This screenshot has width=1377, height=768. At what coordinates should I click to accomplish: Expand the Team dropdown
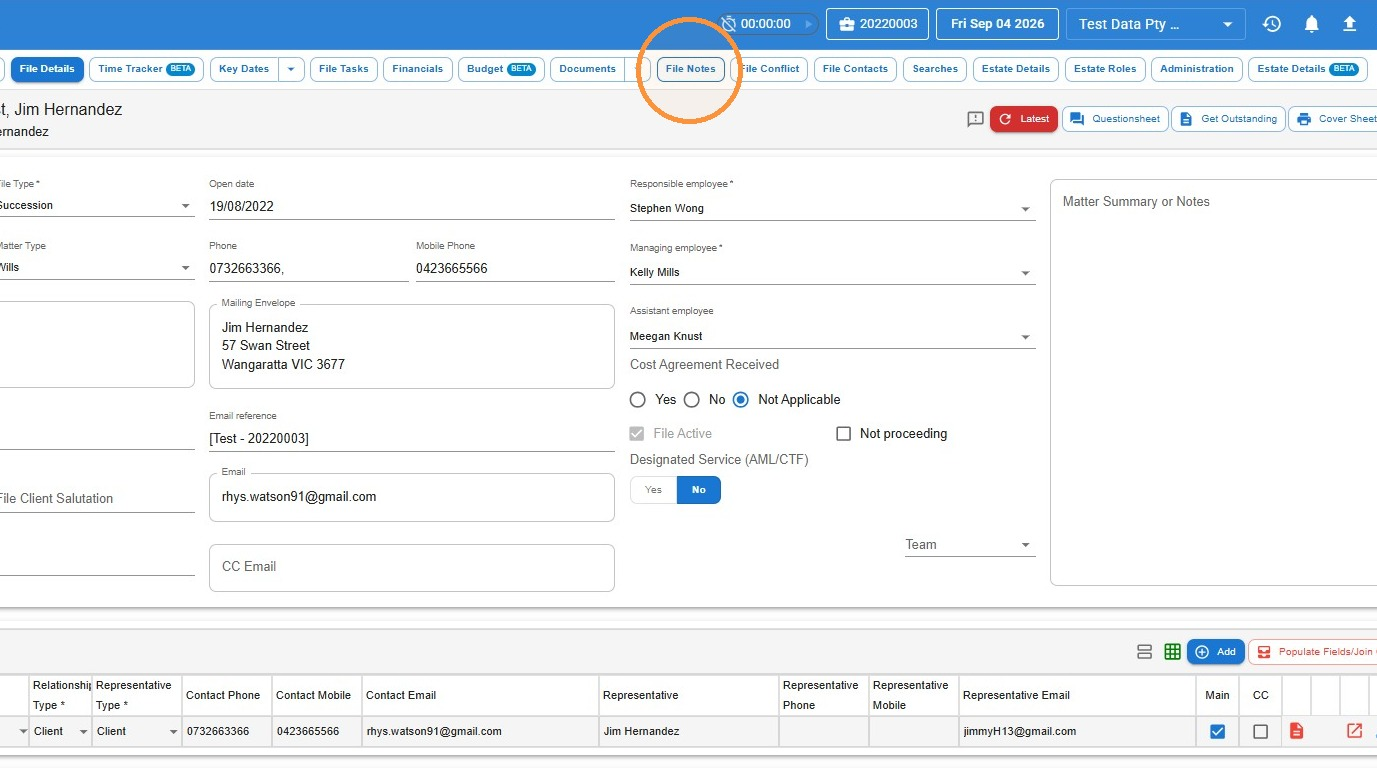pos(970,545)
